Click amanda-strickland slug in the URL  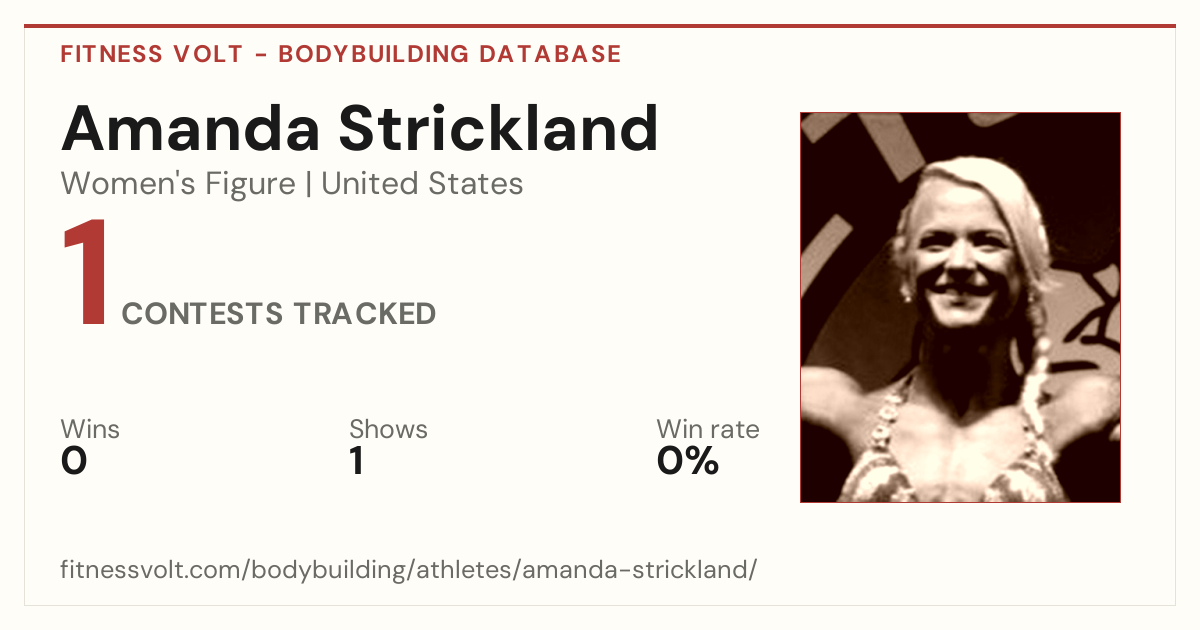[637, 570]
